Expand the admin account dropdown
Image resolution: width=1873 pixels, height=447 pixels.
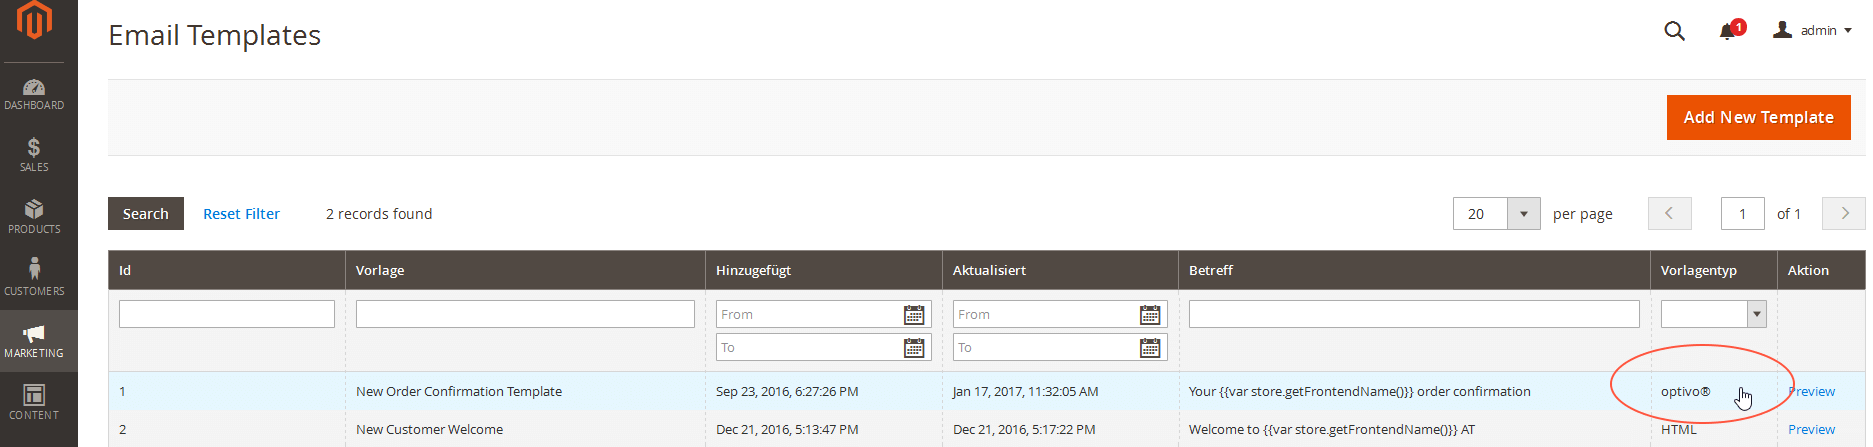[x=1812, y=31]
